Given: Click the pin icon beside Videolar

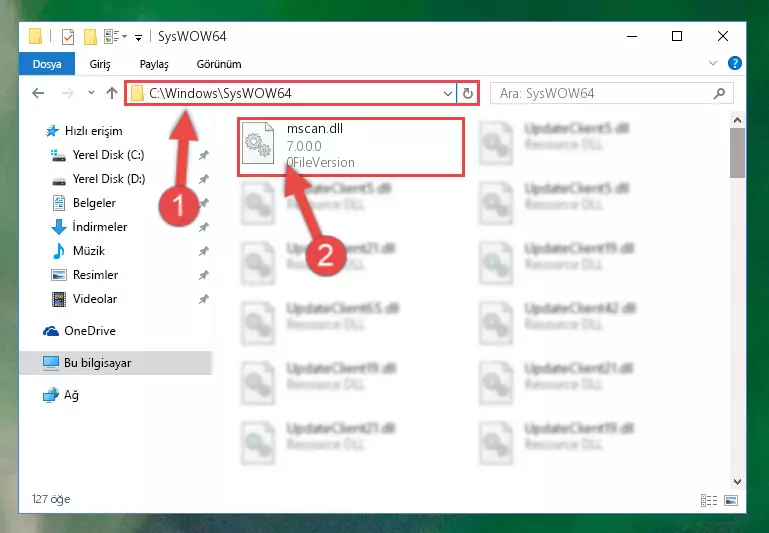Looking at the screenshot, I should 204,299.
